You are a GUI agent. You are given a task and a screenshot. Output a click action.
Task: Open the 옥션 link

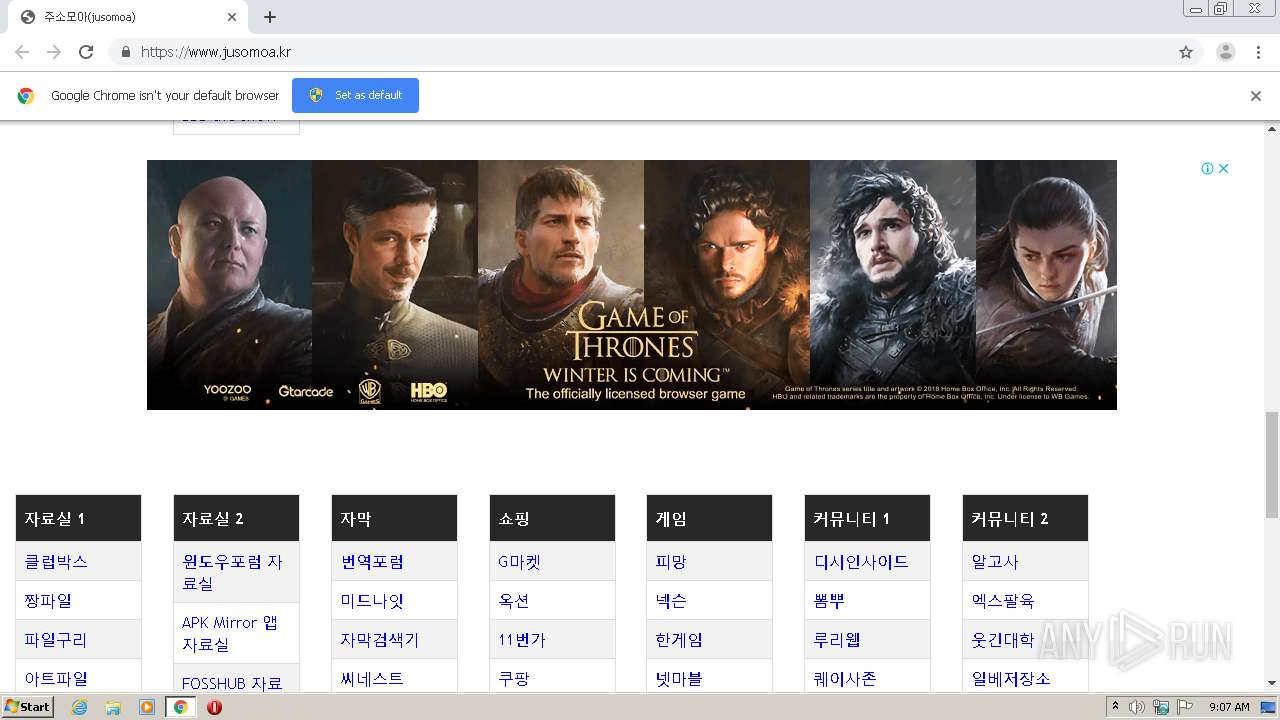pos(514,601)
